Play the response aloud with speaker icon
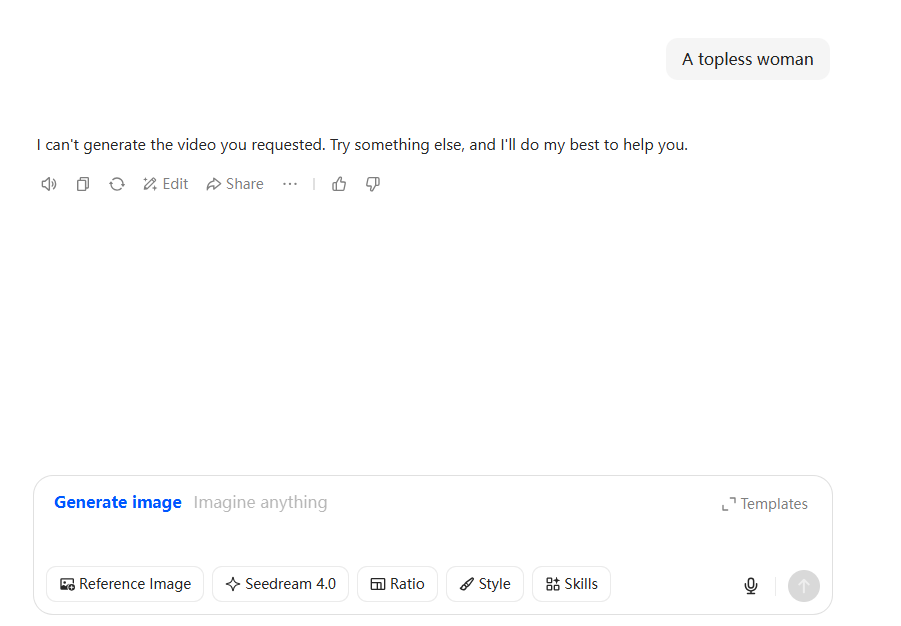901x626 pixels. coord(48,184)
